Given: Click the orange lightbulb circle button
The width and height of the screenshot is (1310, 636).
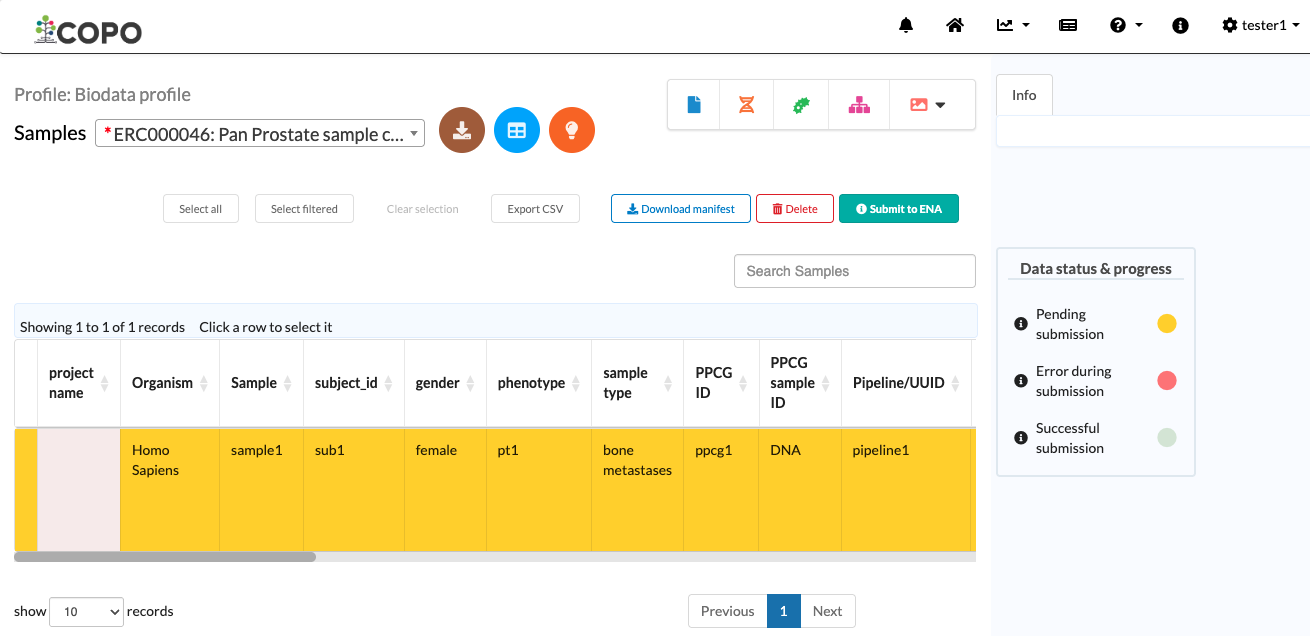Looking at the screenshot, I should [x=572, y=130].
